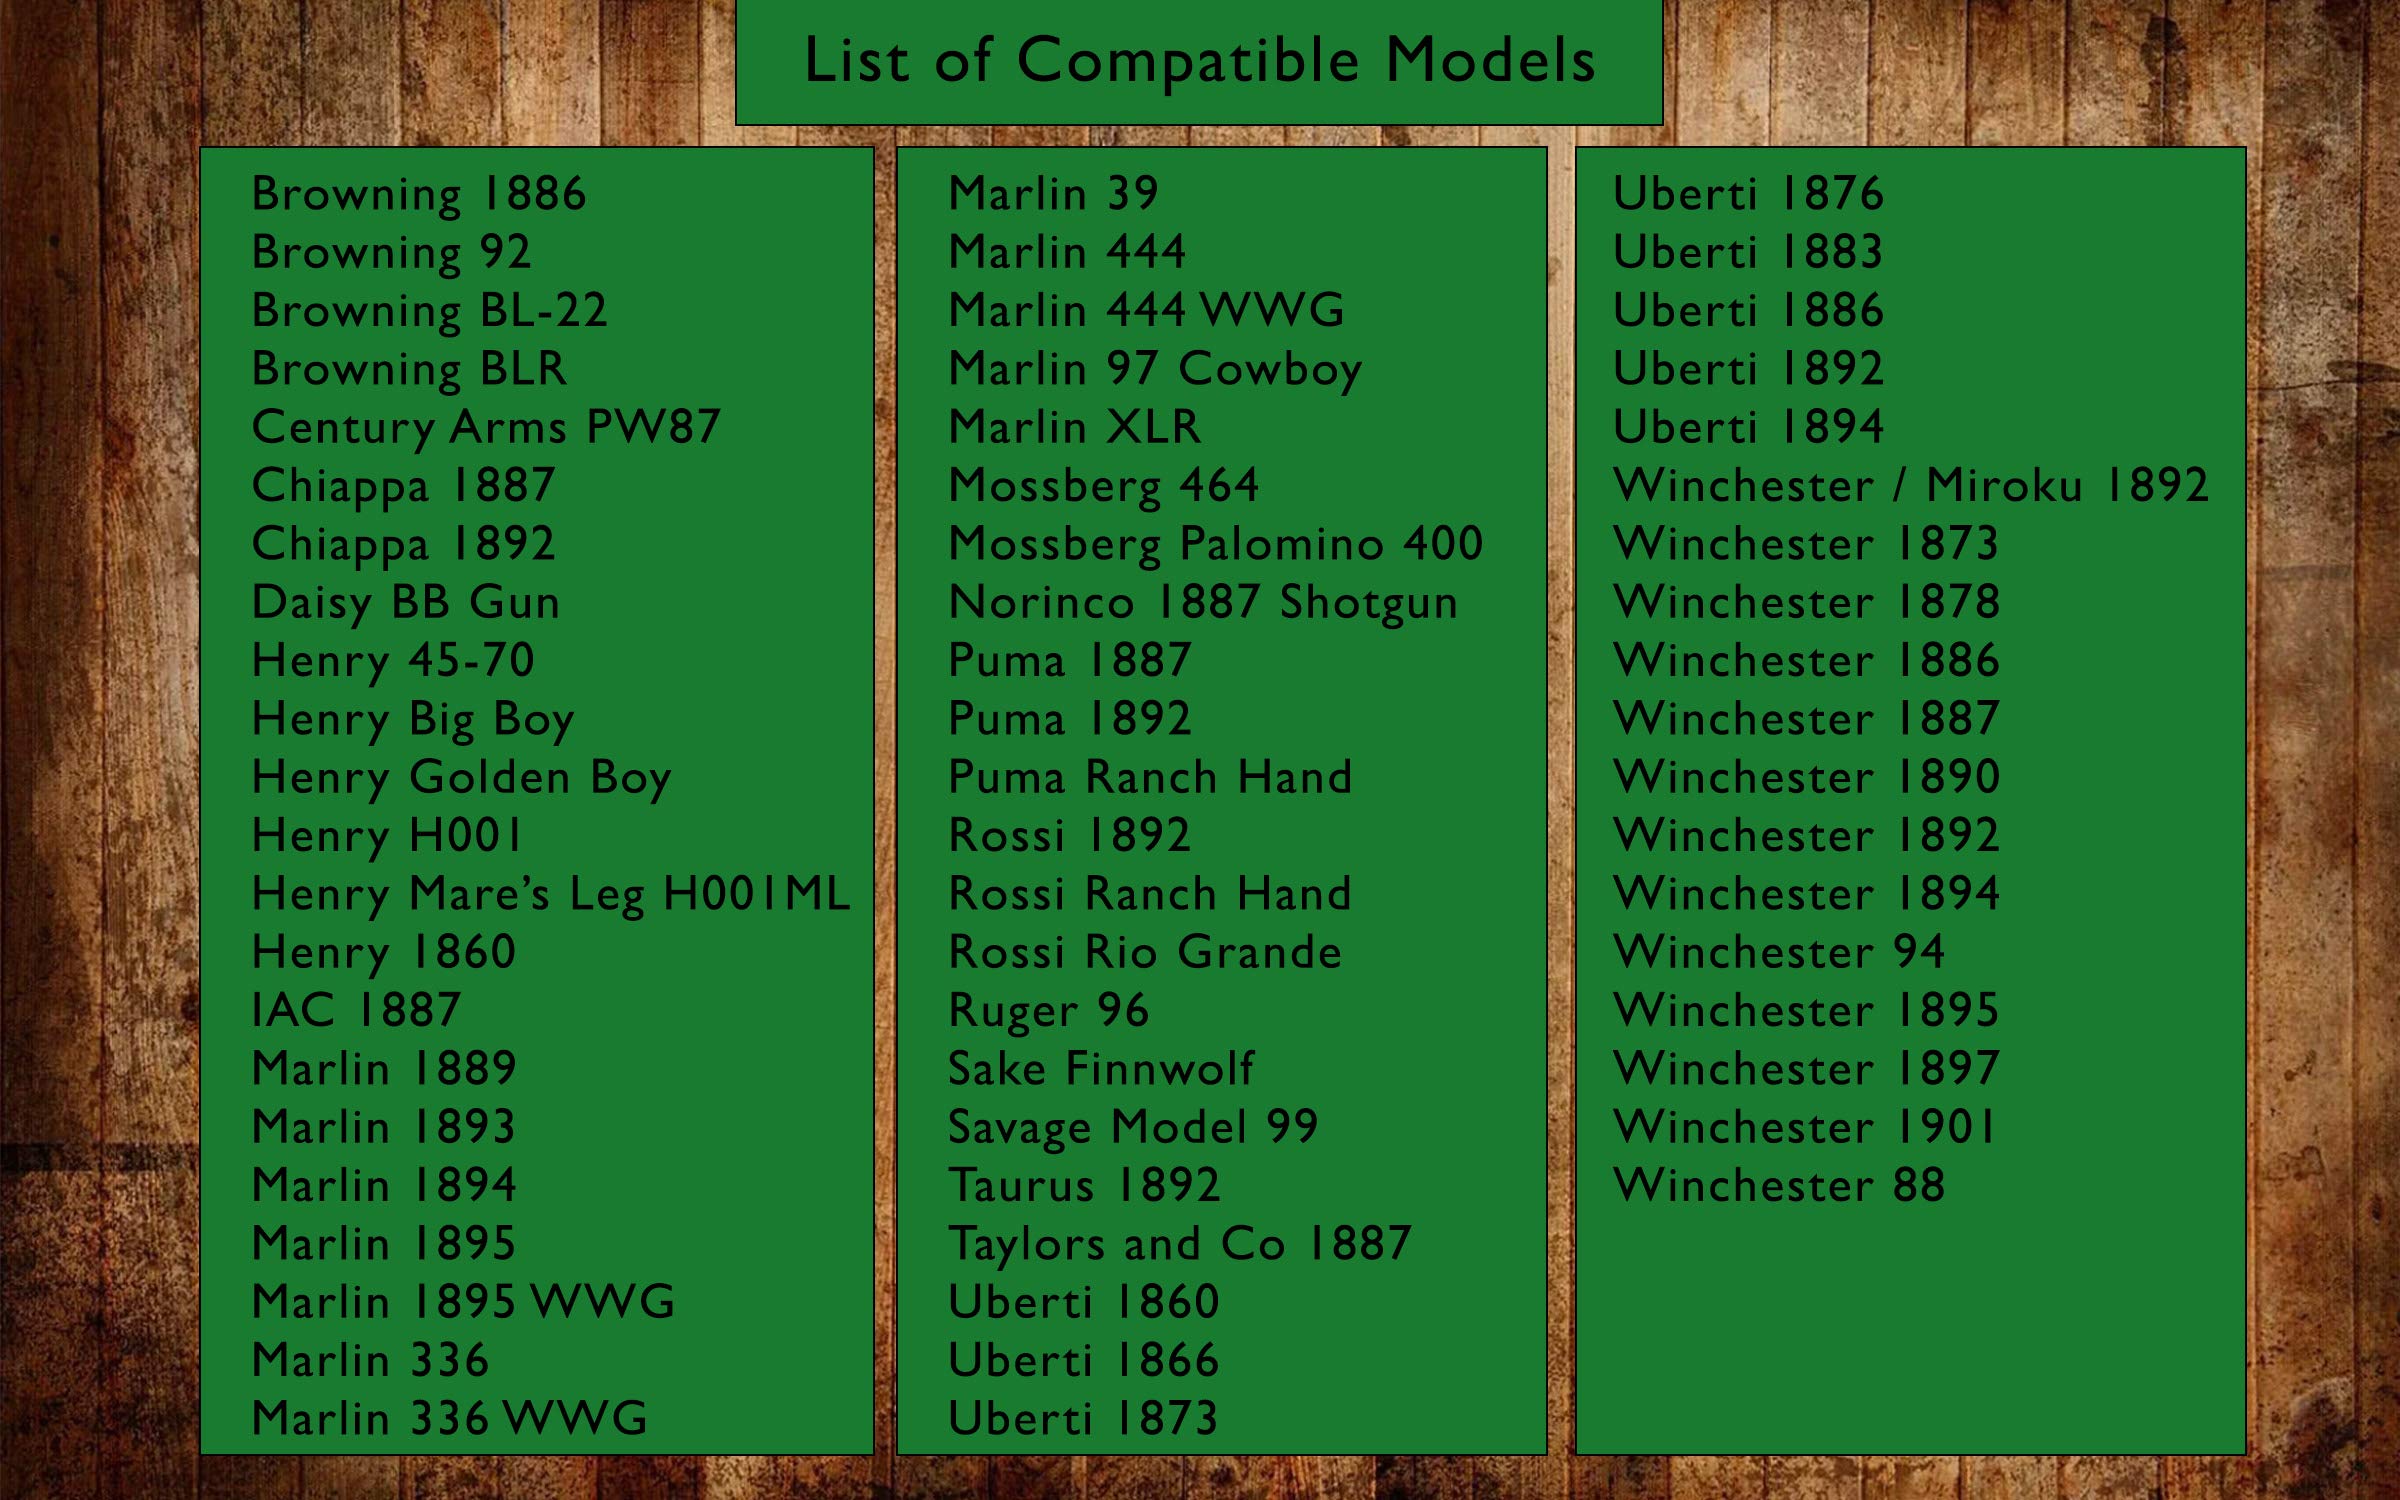This screenshot has height=1500, width=2400.
Task: Select Winchester / Miroku 1892 entry
Action: [1910, 486]
